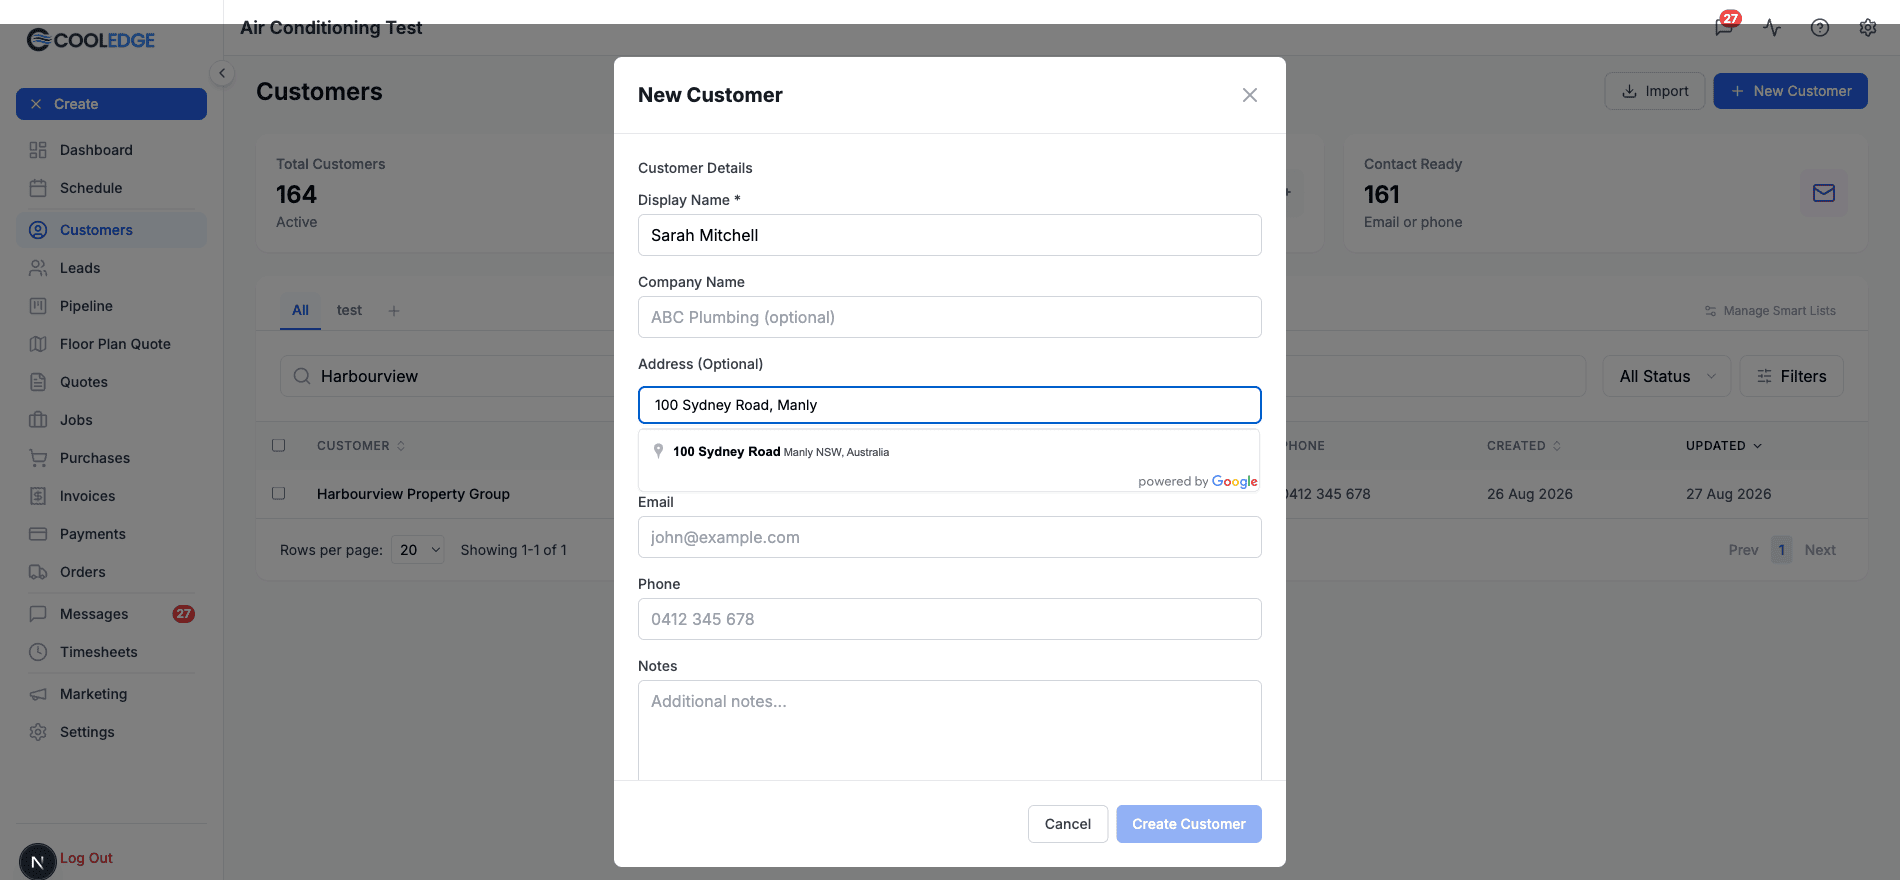Click the Dashboard icon in sidebar

tap(38, 150)
